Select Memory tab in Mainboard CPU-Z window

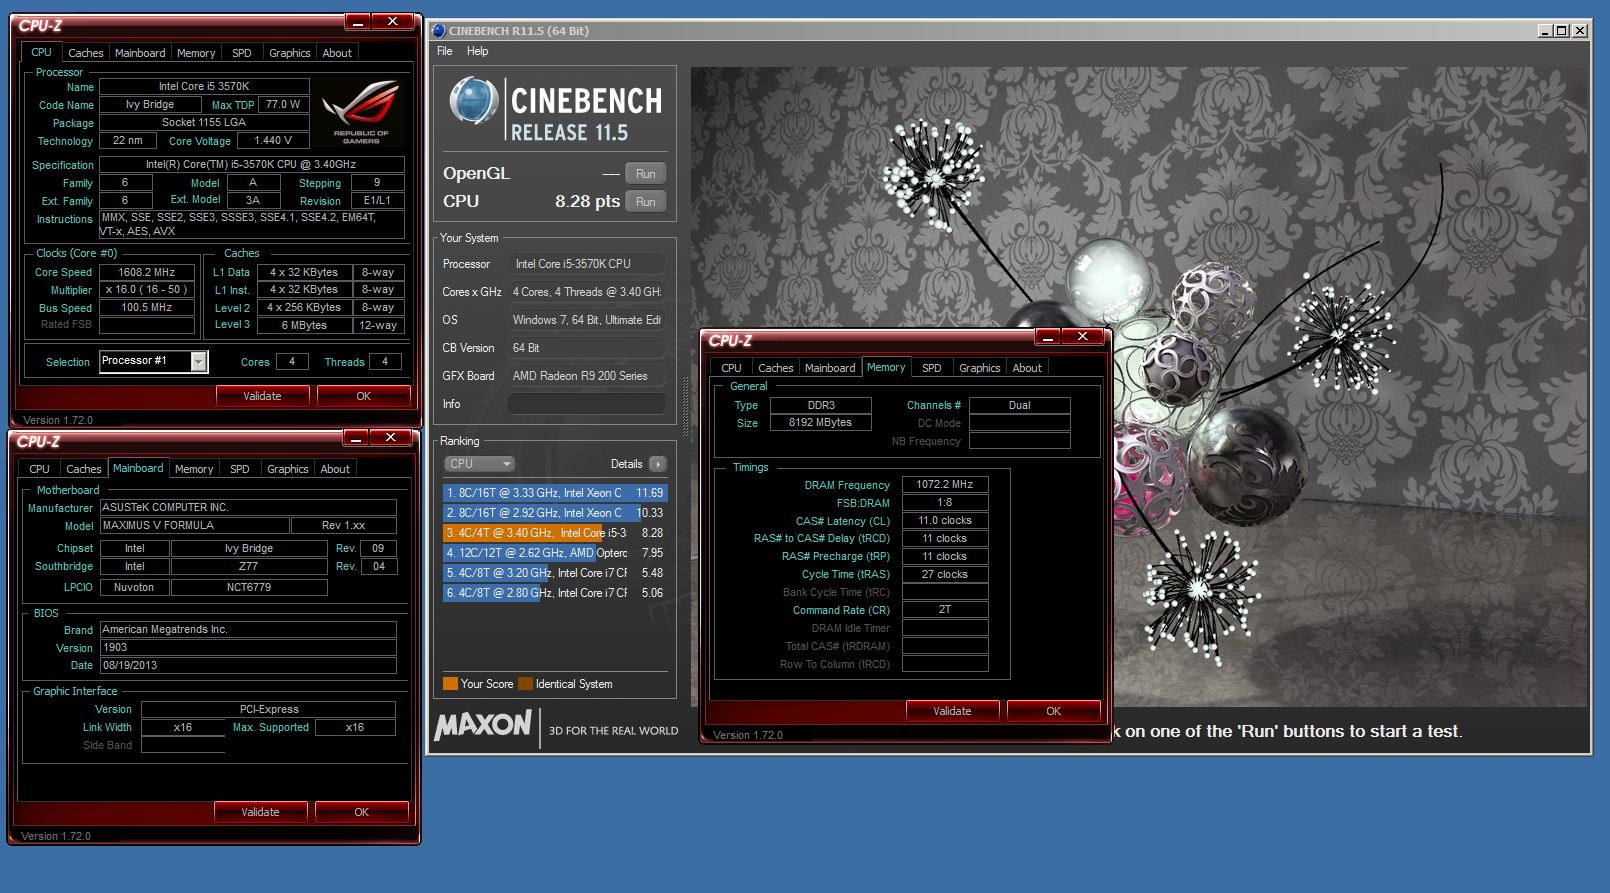(x=194, y=469)
